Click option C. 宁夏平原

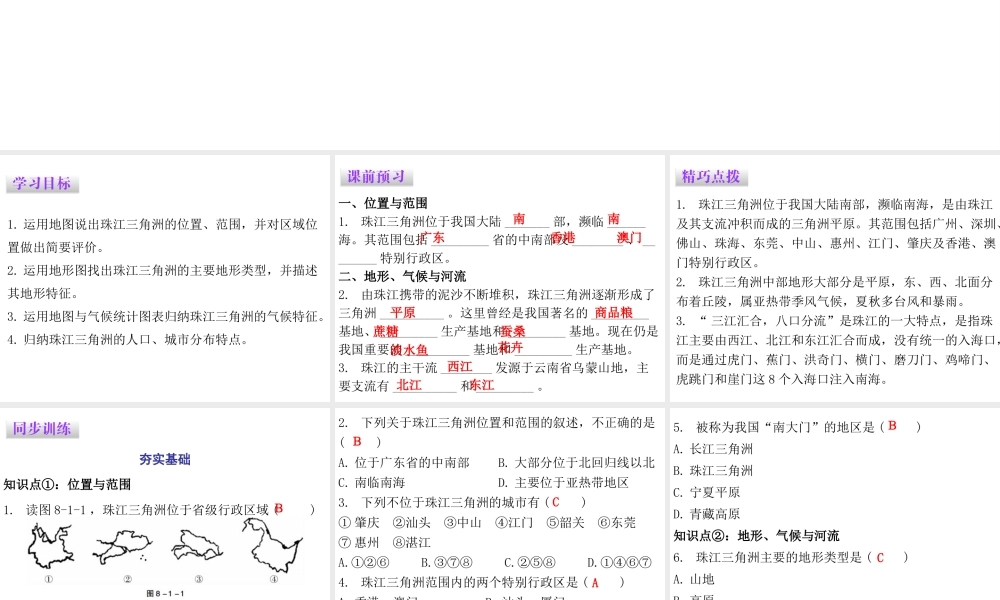coord(707,492)
